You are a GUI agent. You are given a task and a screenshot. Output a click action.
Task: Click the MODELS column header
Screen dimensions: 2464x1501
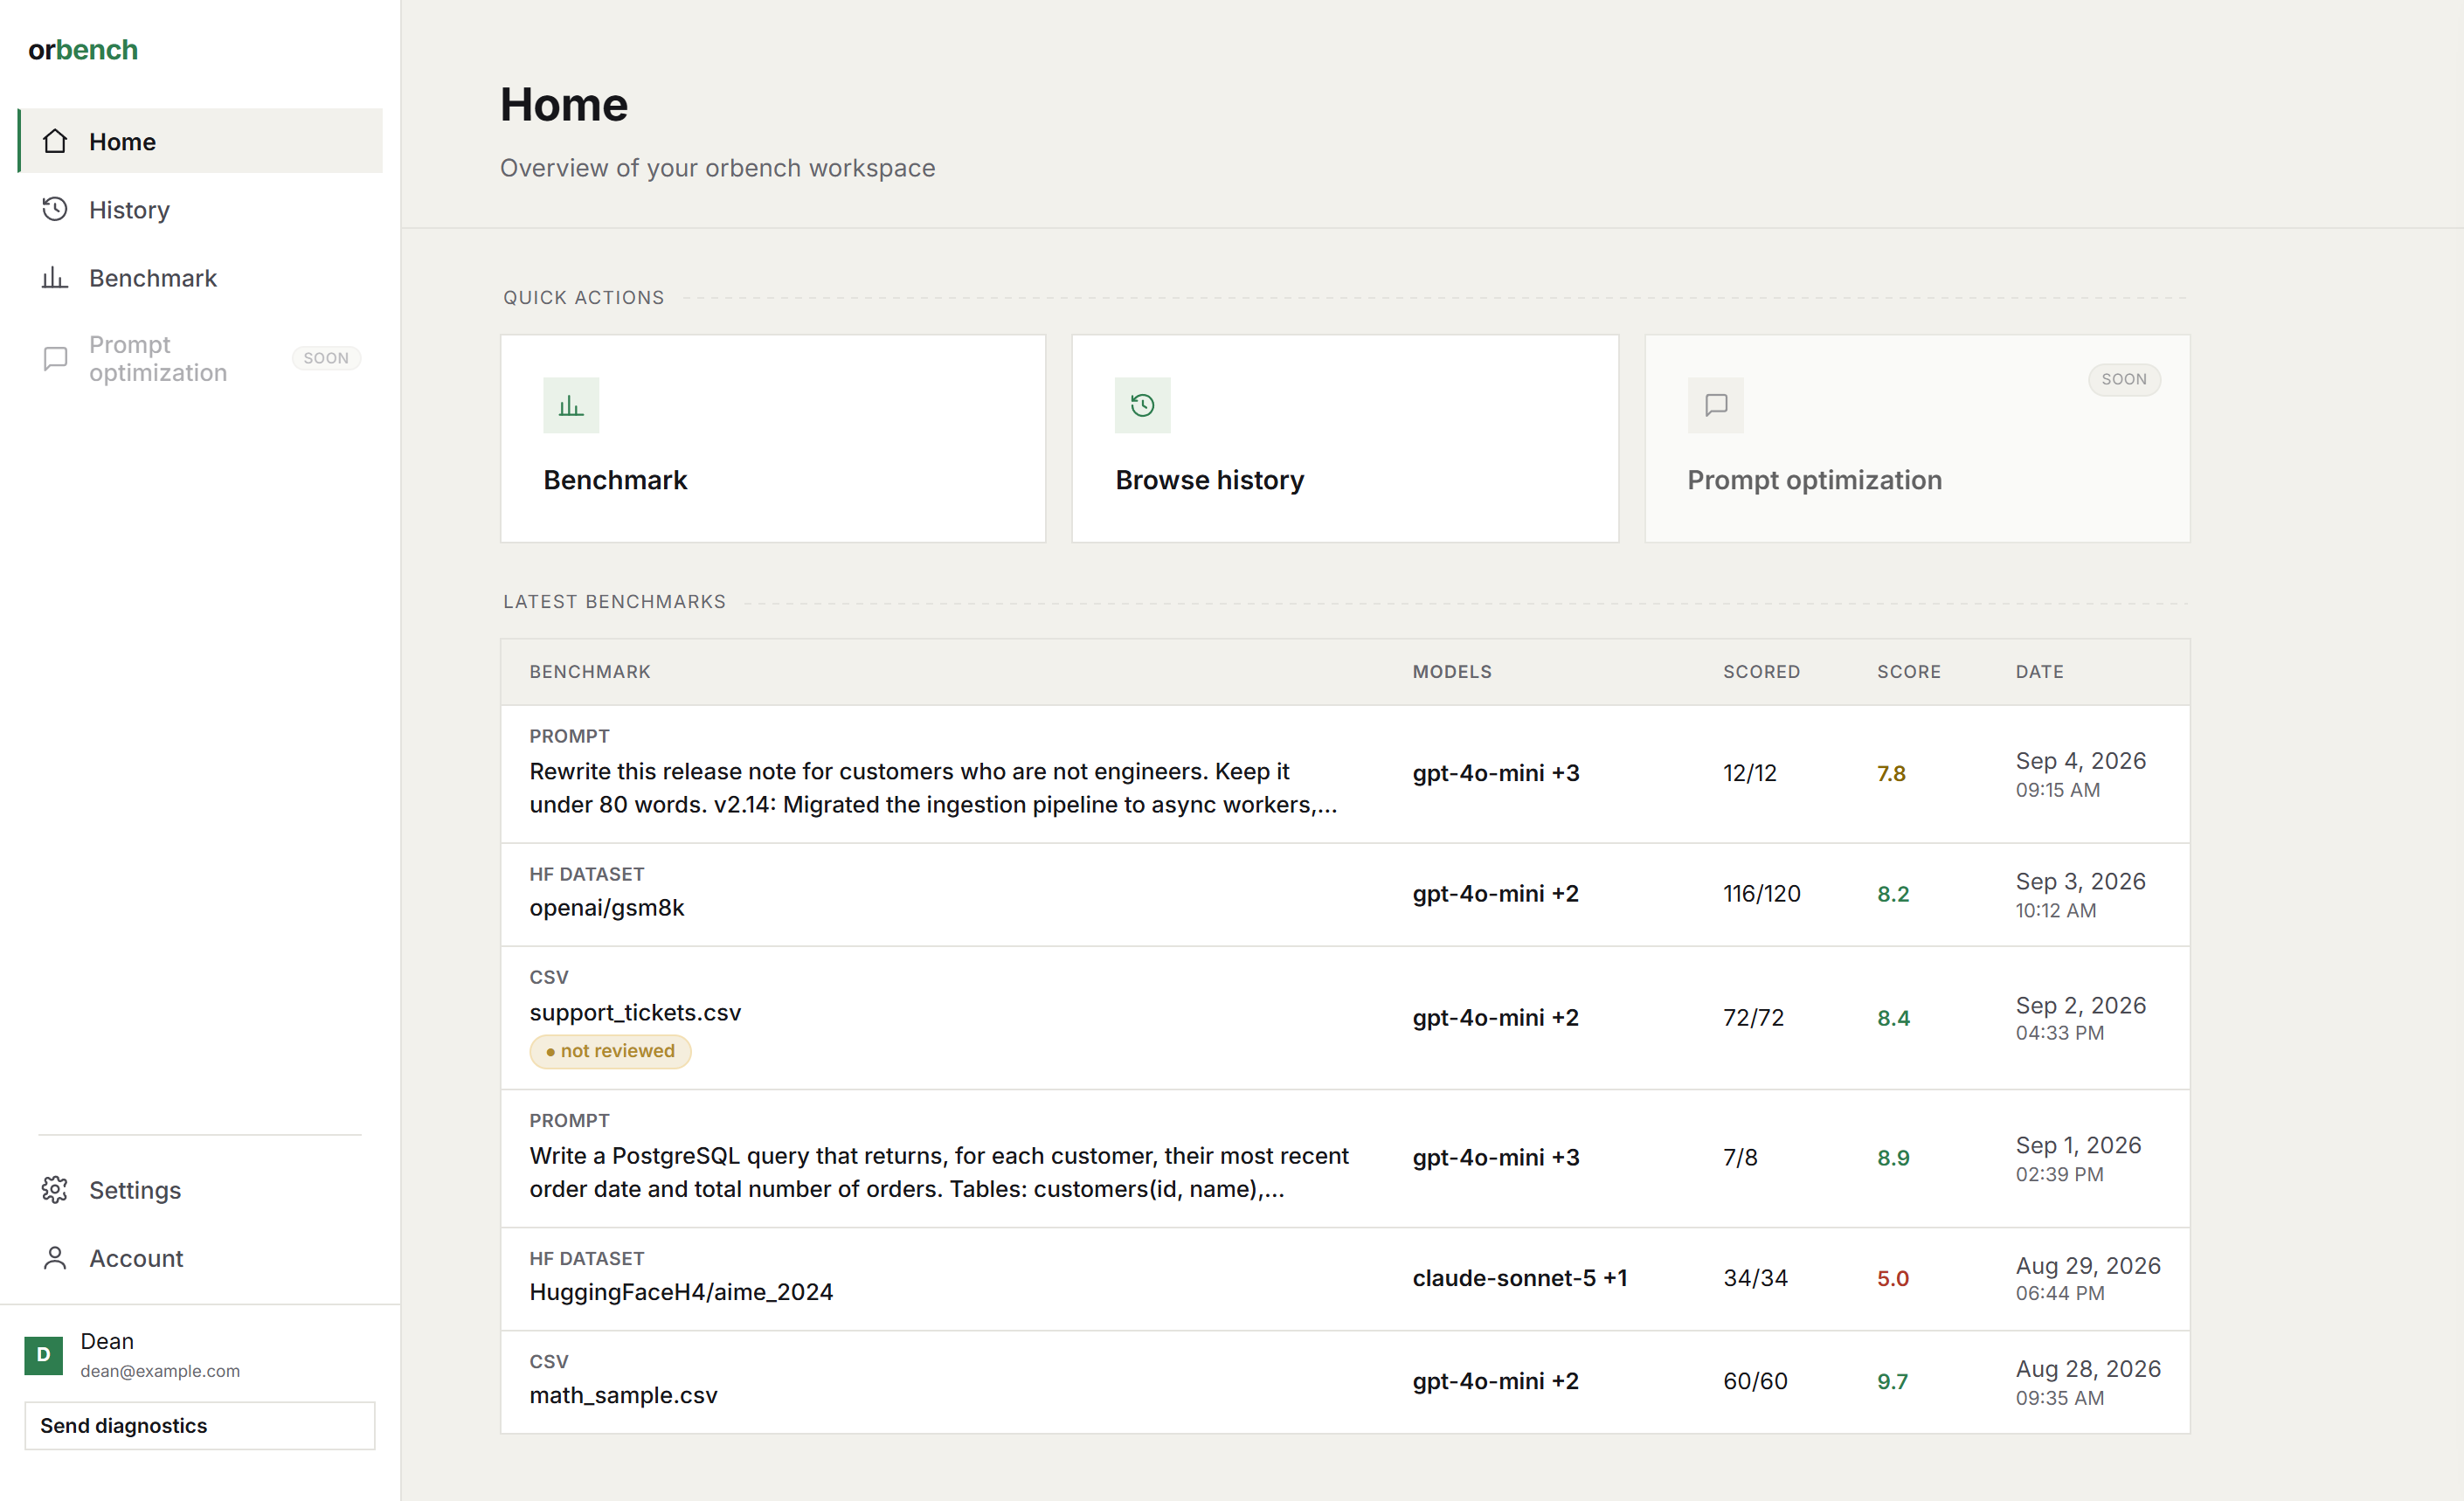pos(1451,672)
